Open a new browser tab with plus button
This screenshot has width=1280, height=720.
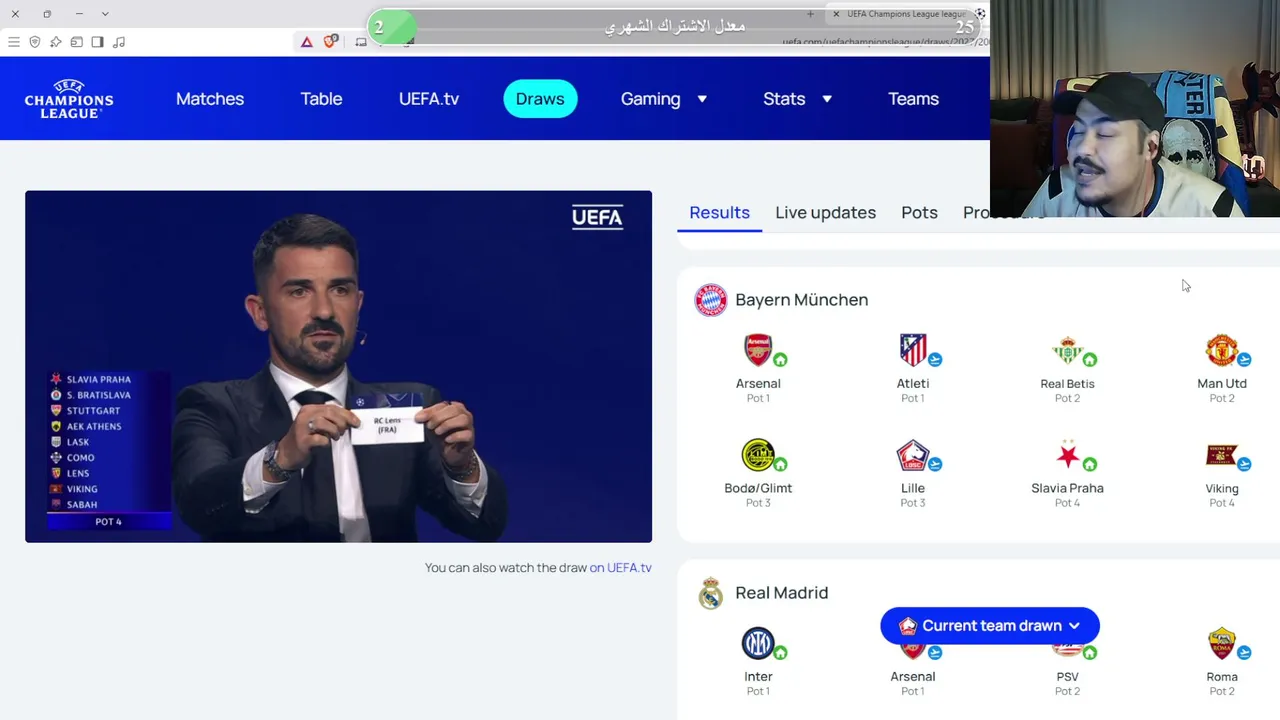click(x=810, y=14)
